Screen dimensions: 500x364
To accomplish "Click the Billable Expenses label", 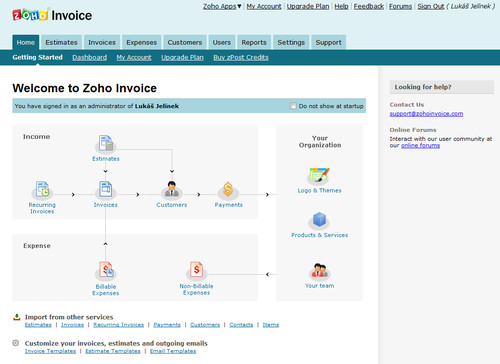I will (x=106, y=290).
